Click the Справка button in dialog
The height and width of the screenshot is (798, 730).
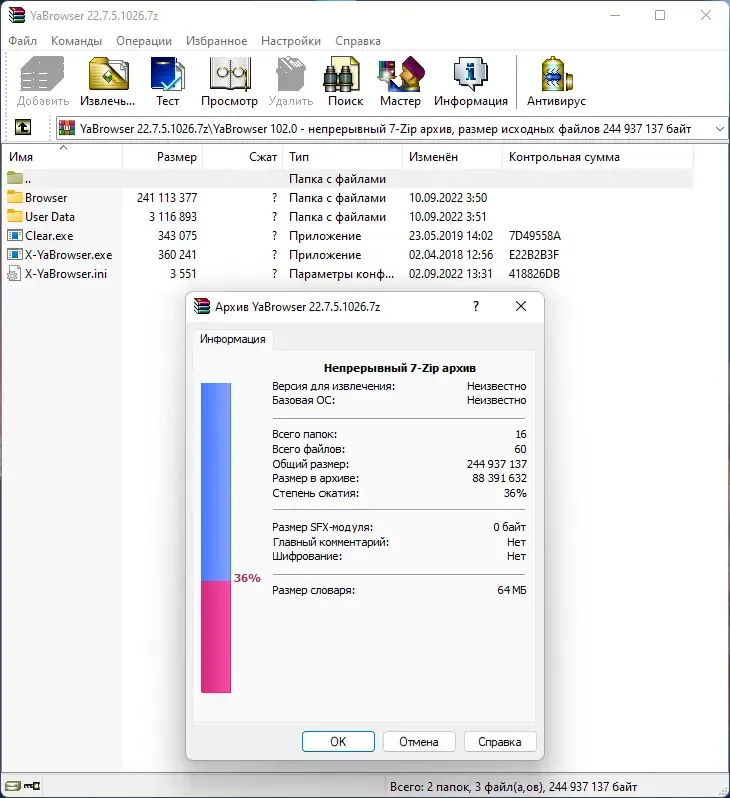click(x=500, y=742)
